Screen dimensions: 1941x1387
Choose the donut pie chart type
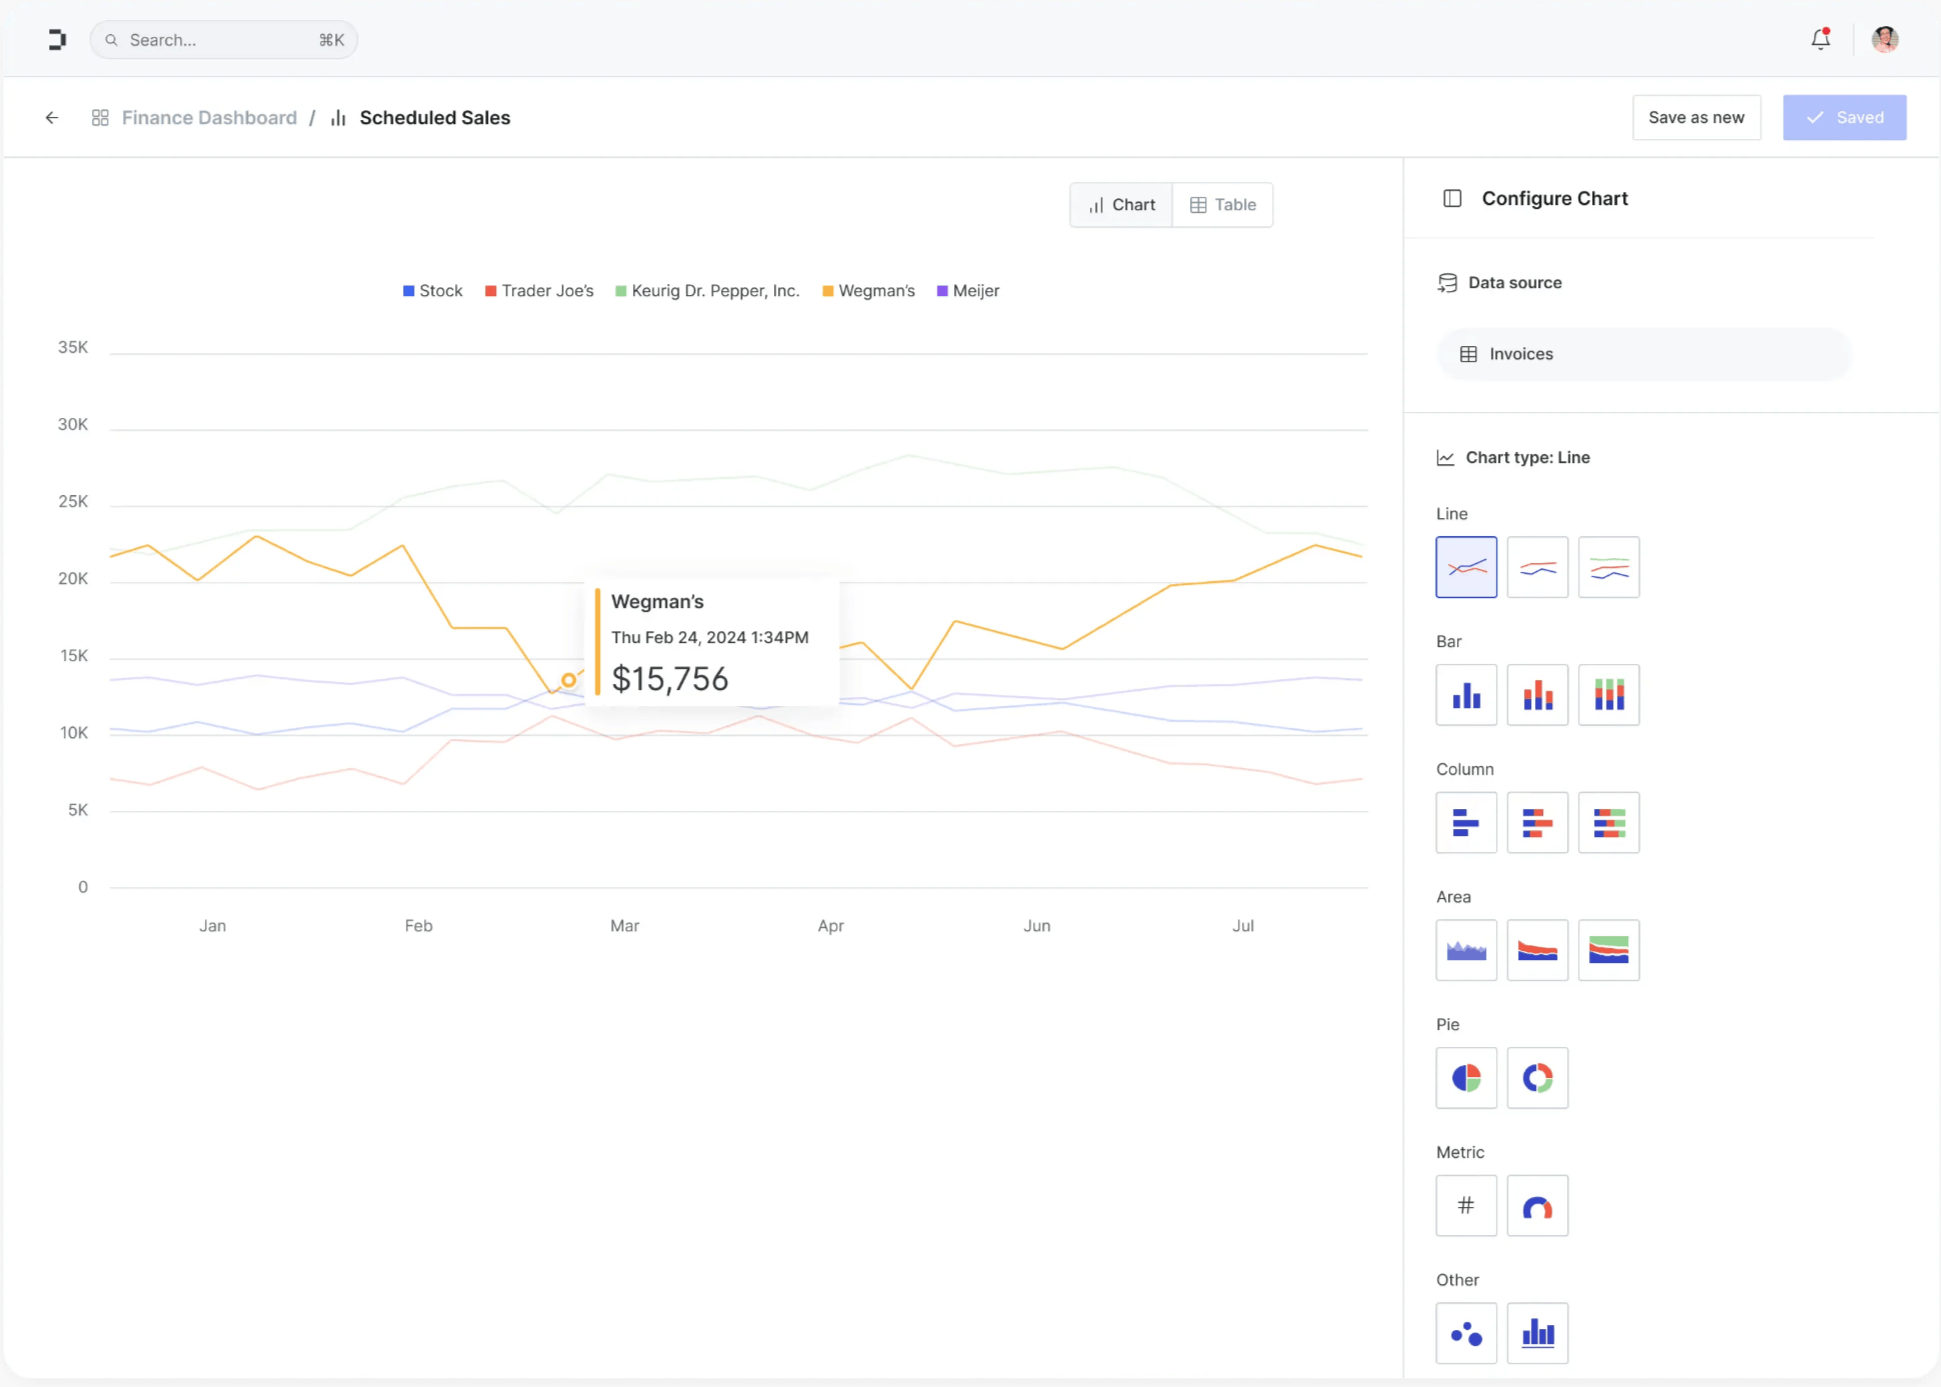[x=1537, y=1078]
